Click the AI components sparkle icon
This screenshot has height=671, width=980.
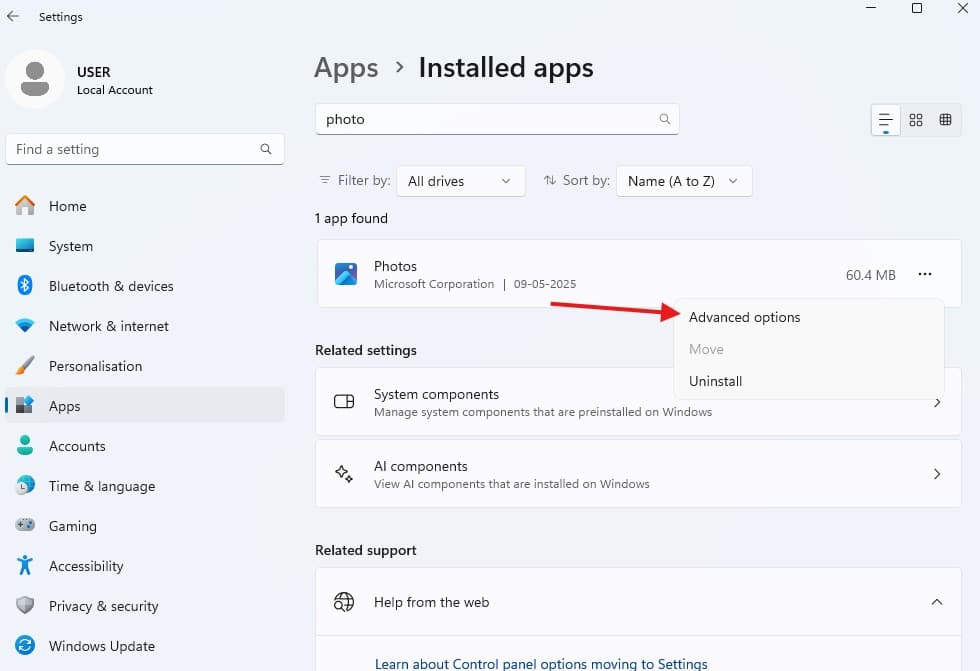pos(344,473)
